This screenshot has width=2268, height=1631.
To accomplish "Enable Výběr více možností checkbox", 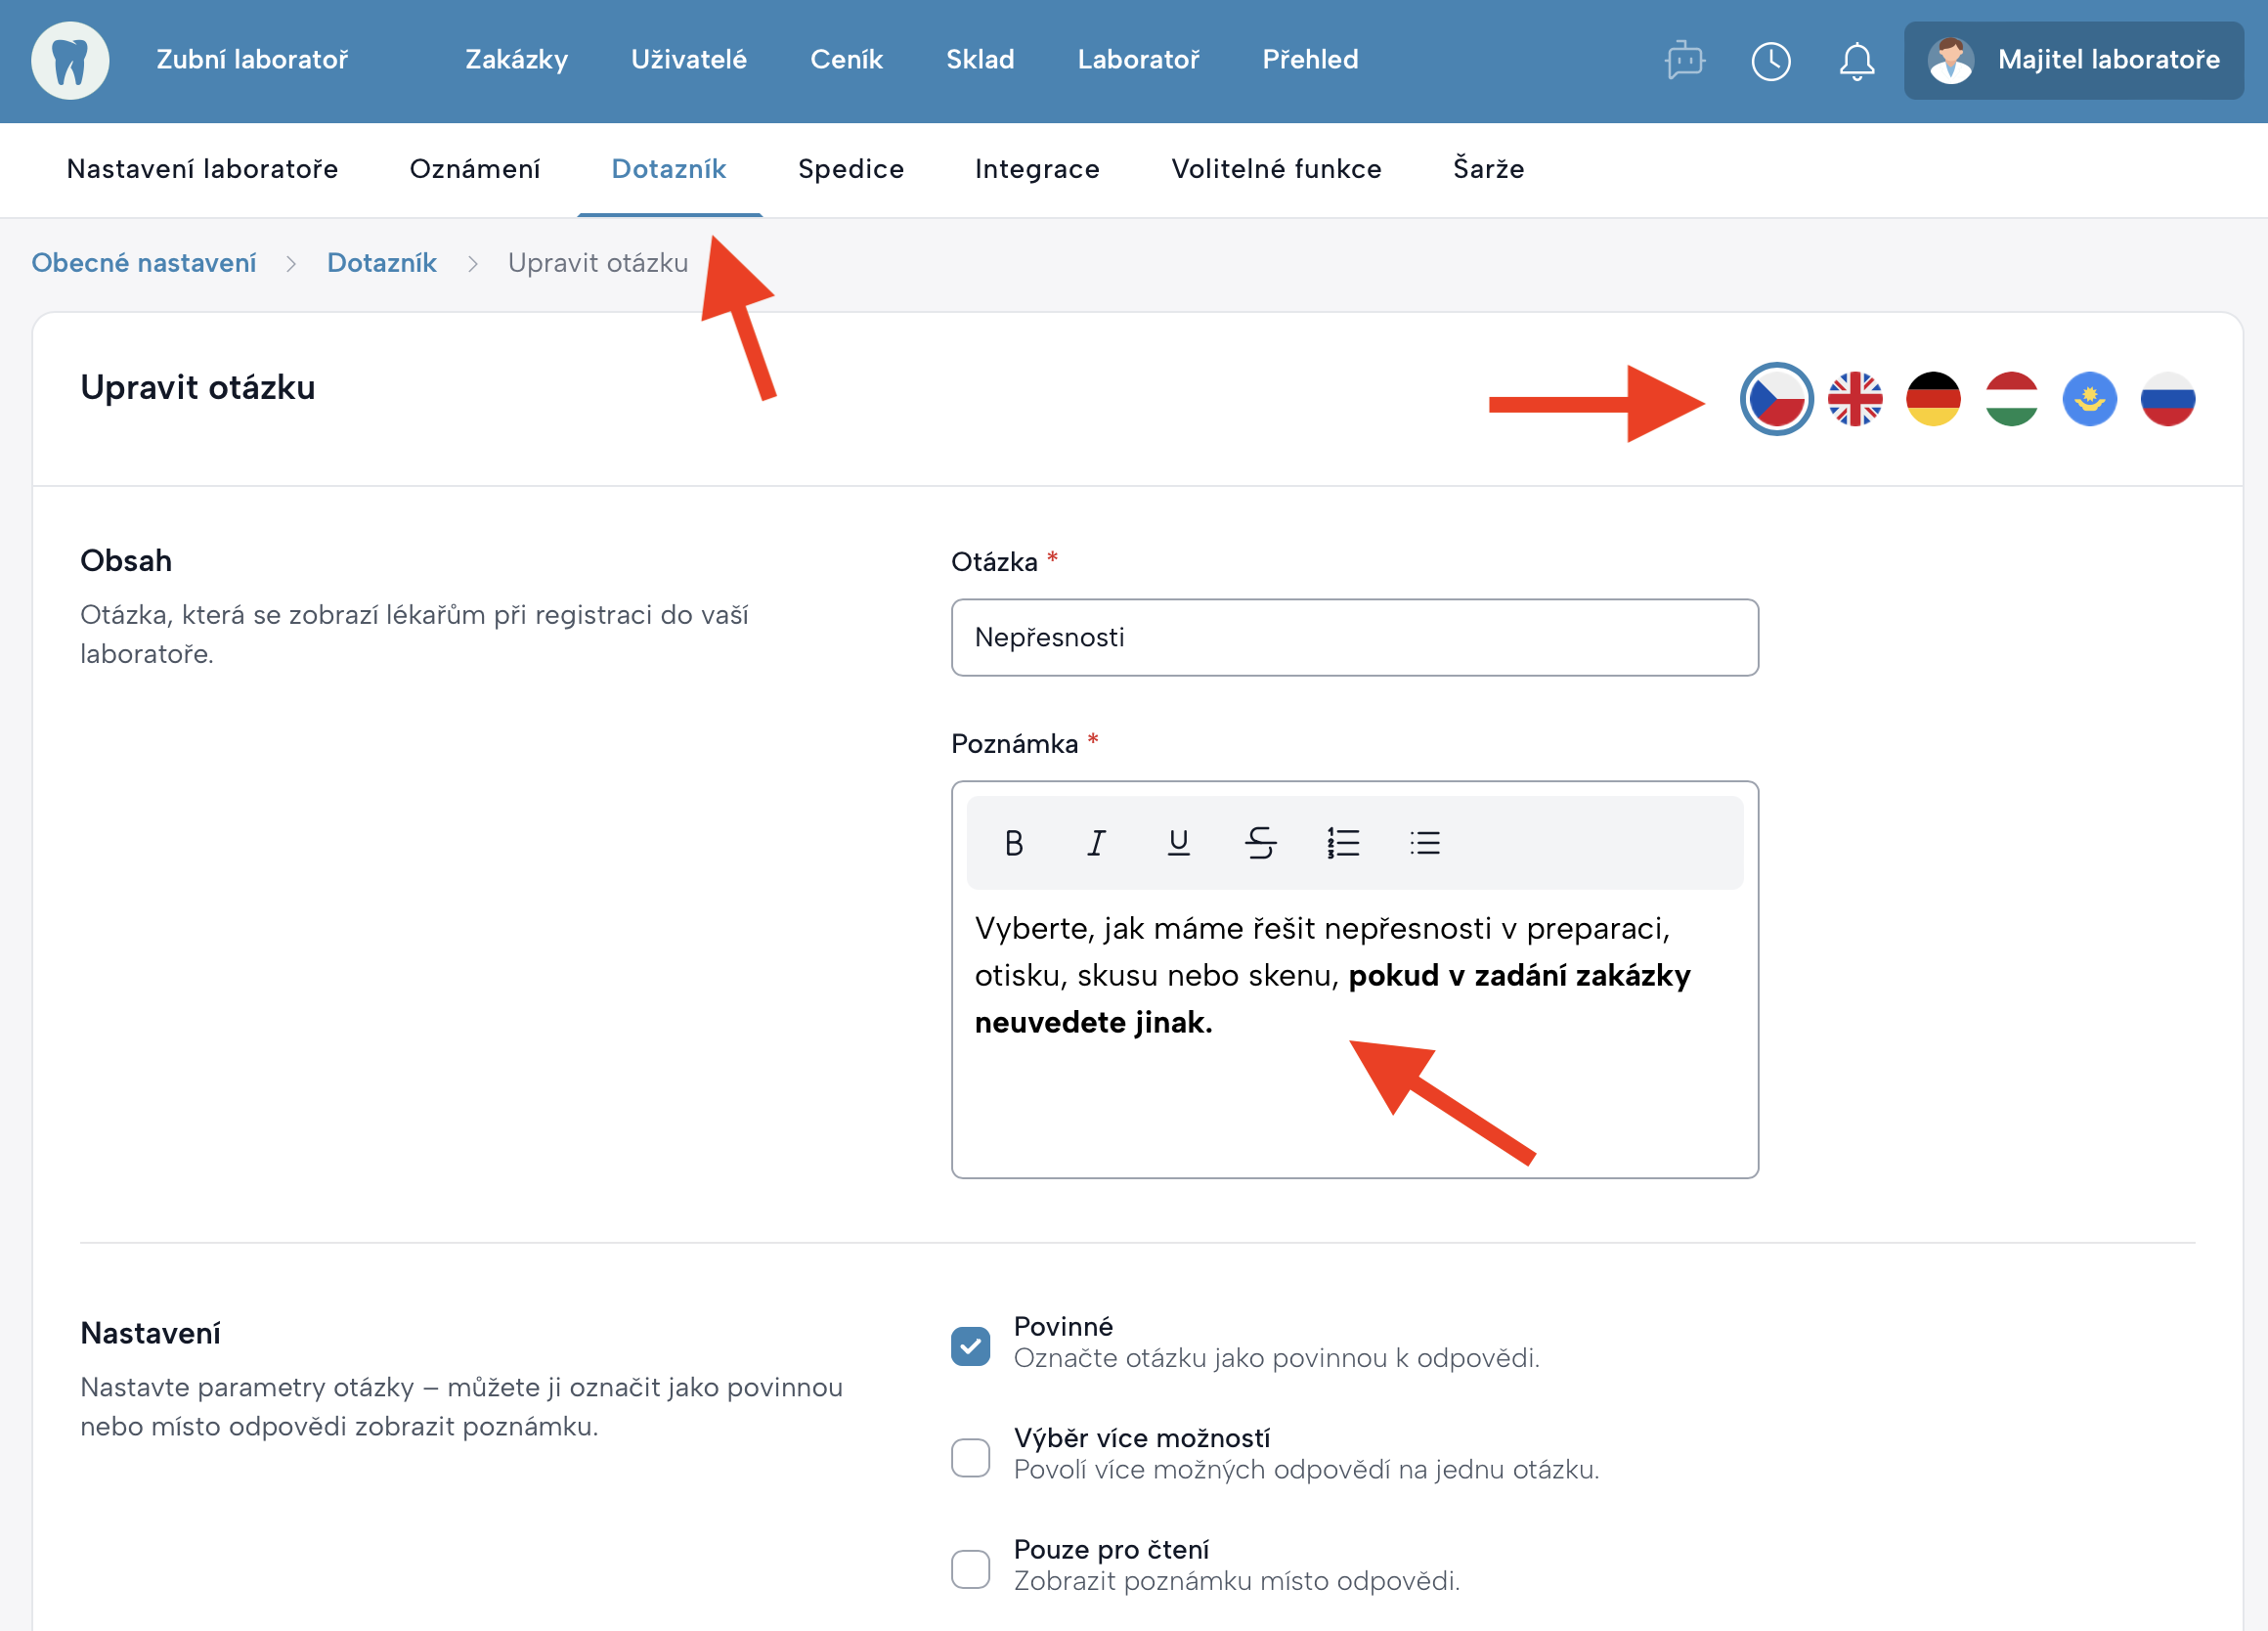I will coord(970,1457).
